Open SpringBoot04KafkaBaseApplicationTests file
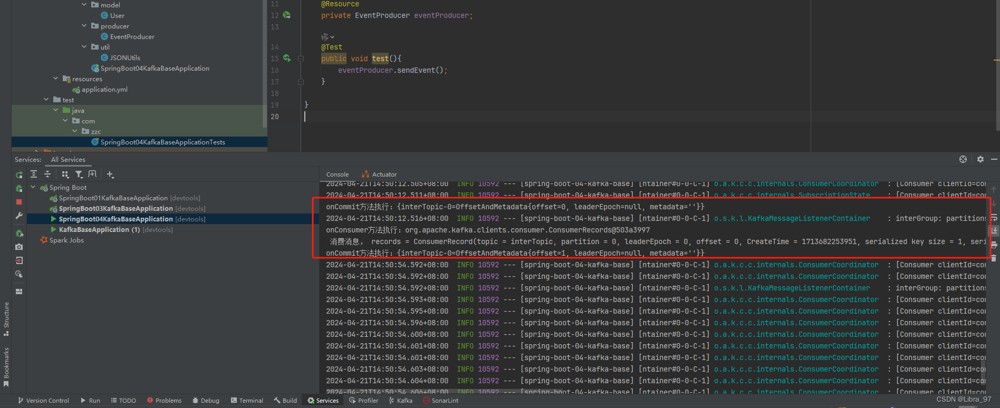This screenshot has width=1000, height=408. coord(158,142)
